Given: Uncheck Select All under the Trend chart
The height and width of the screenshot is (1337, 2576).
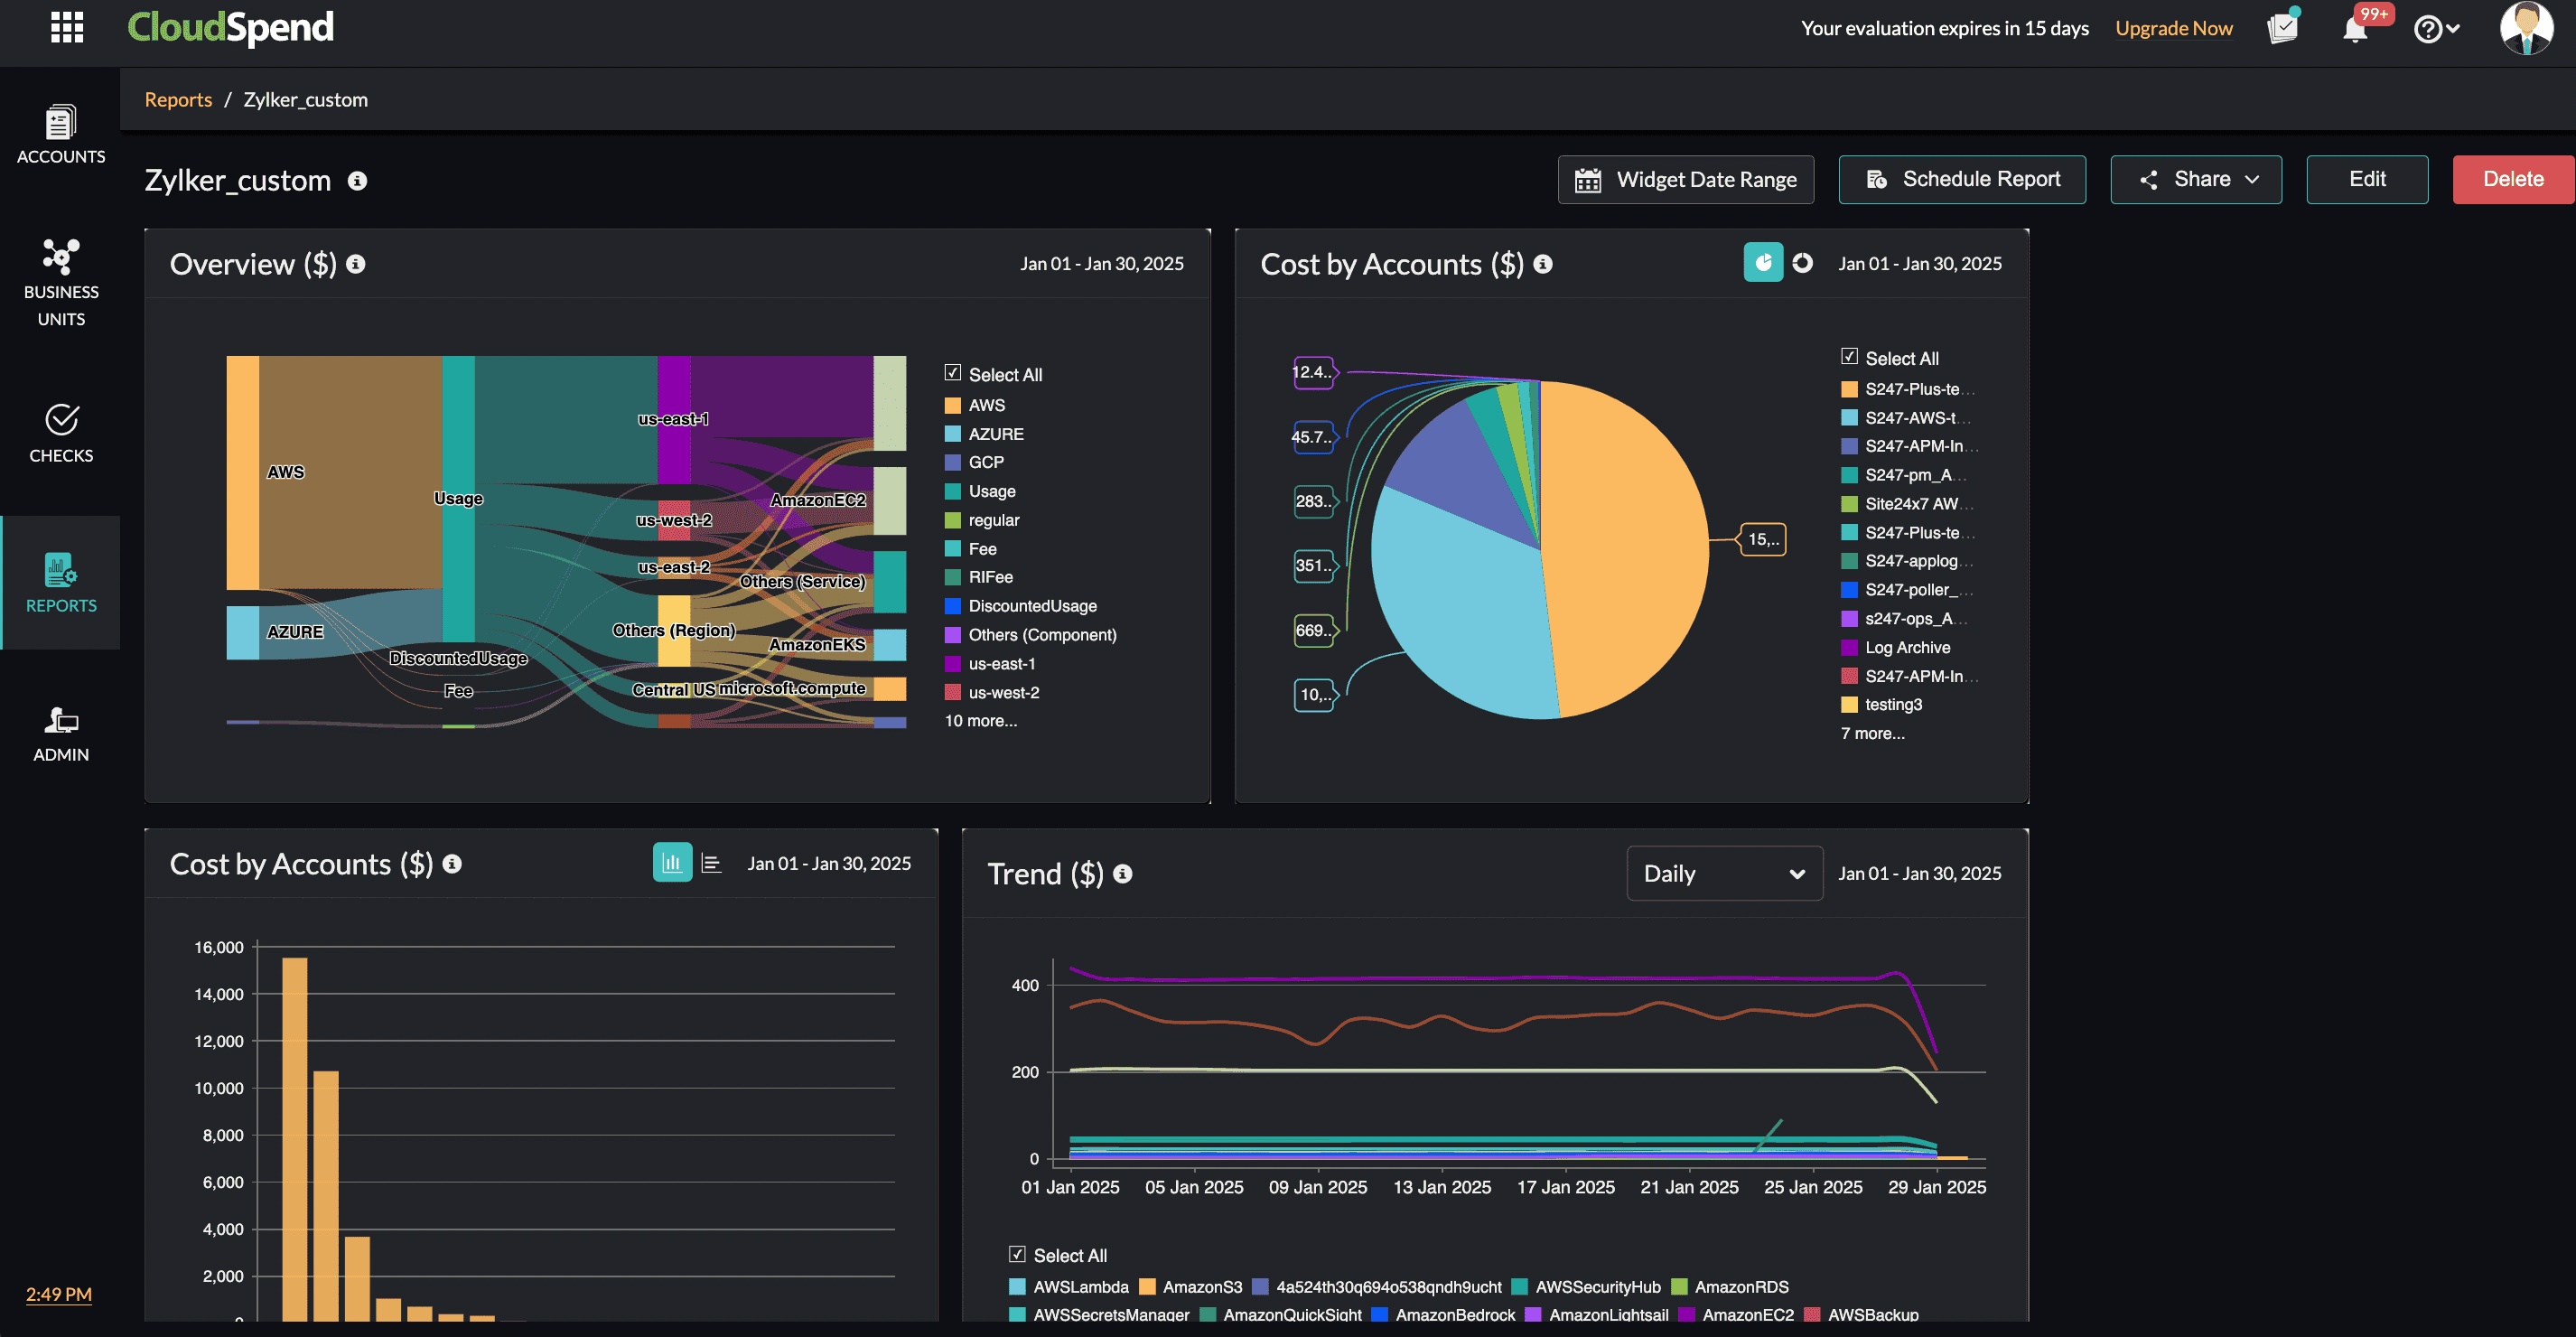Looking at the screenshot, I should coord(1017,1253).
